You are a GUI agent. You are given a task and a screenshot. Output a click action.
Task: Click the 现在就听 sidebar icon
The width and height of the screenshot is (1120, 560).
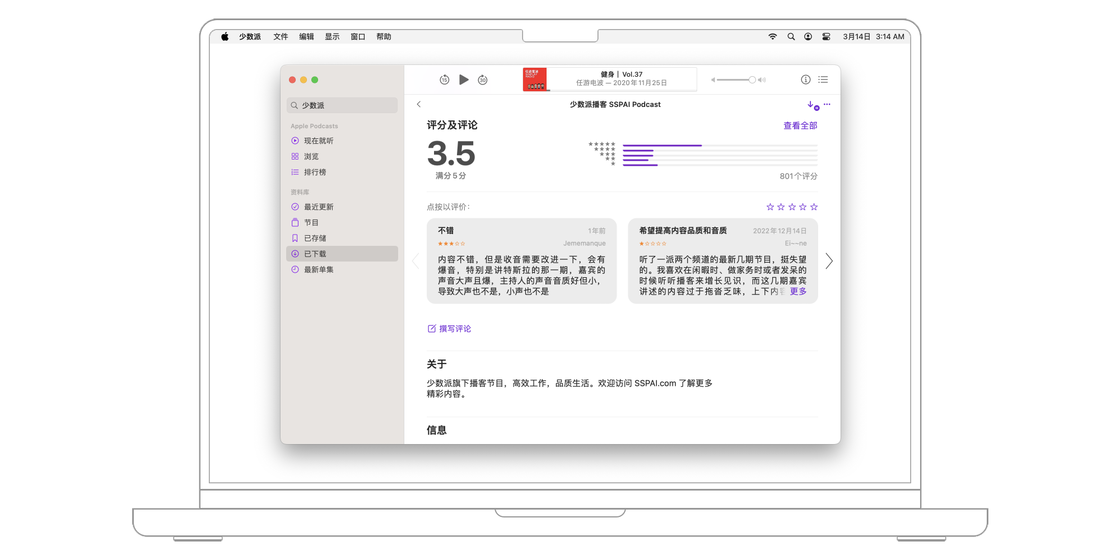295,141
